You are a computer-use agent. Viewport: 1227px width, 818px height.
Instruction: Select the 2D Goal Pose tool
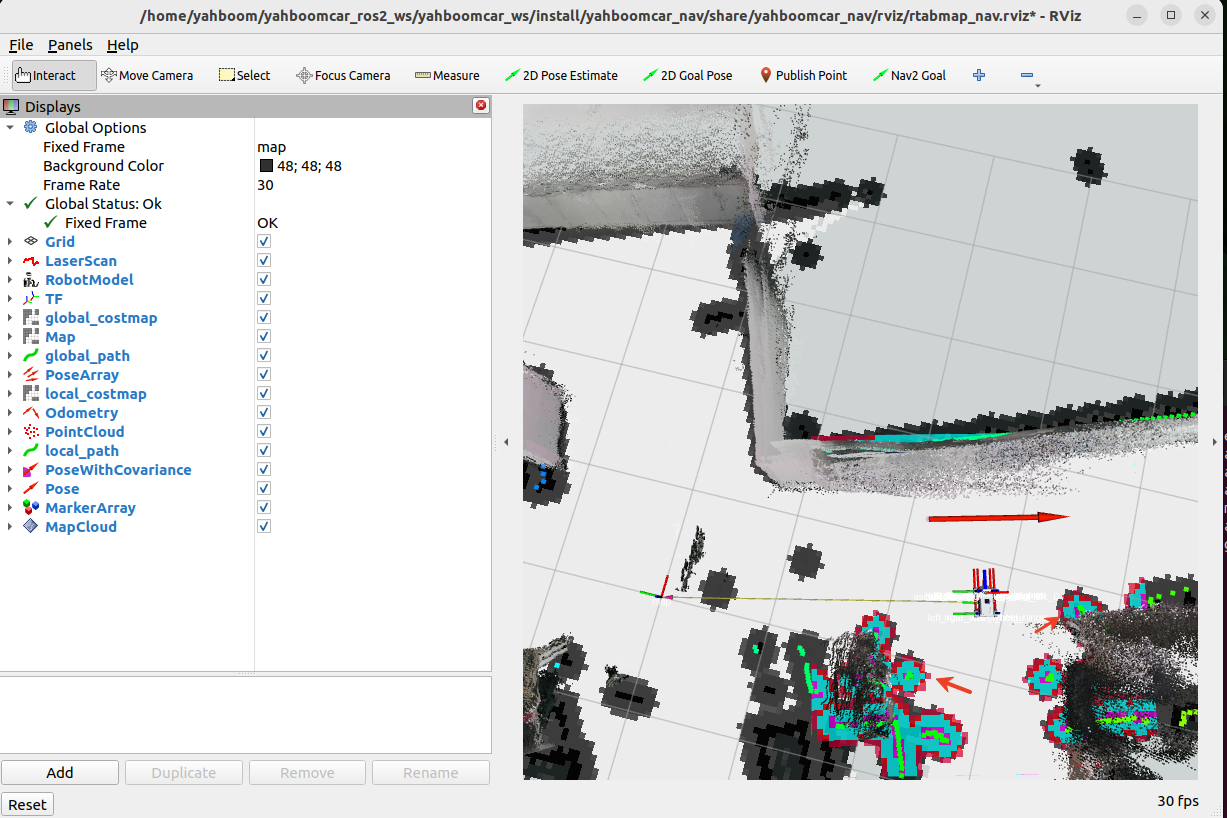tap(687, 75)
